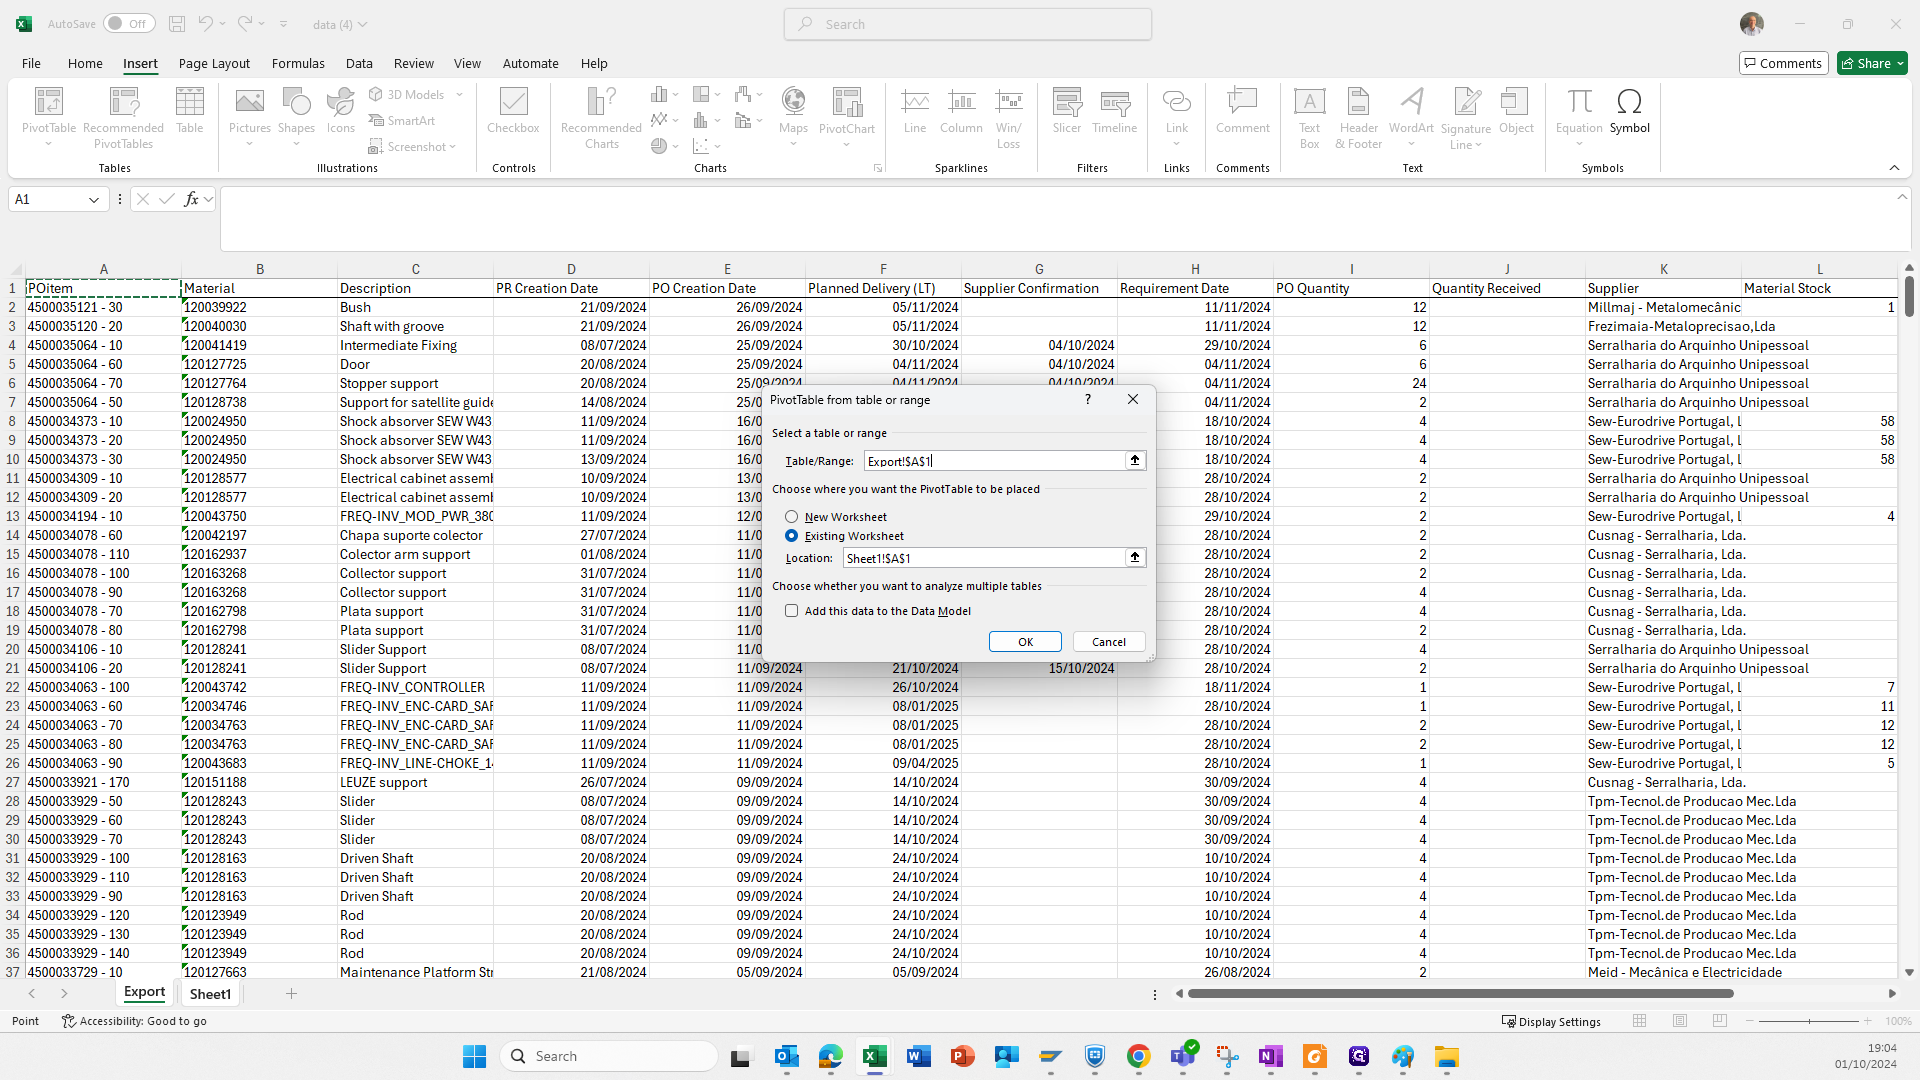1920x1080 pixels.
Task: Insert a Column sparkline
Action: (961, 110)
